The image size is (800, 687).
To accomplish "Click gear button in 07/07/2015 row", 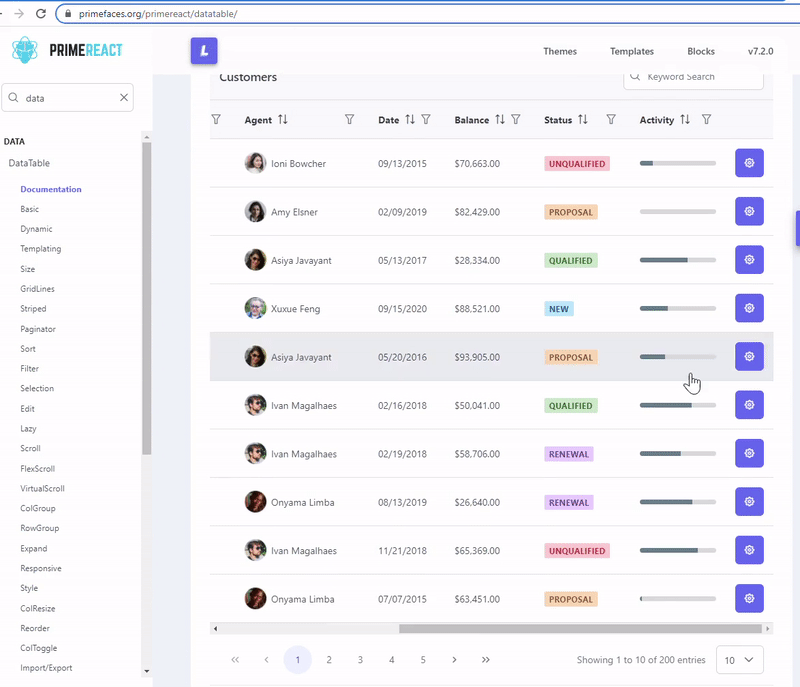I will pyautogui.click(x=749, y=598).
